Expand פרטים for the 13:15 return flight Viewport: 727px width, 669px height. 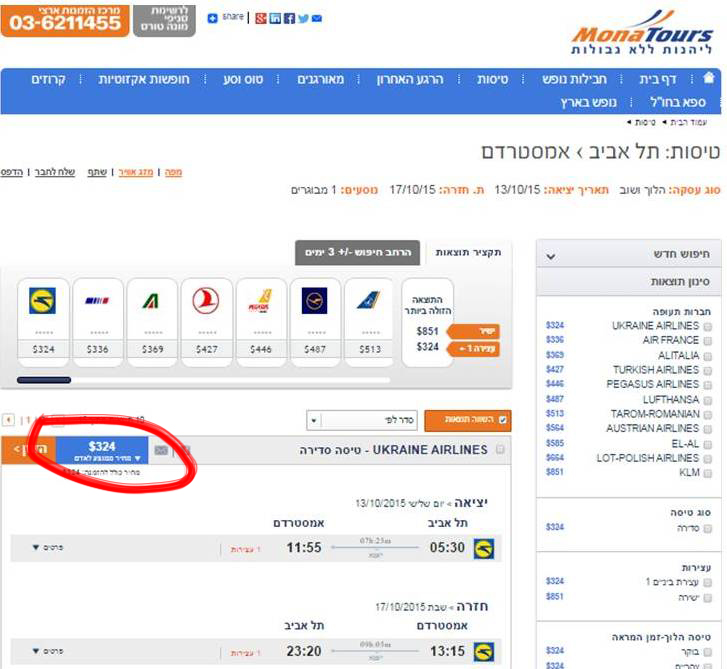[48, 651]
